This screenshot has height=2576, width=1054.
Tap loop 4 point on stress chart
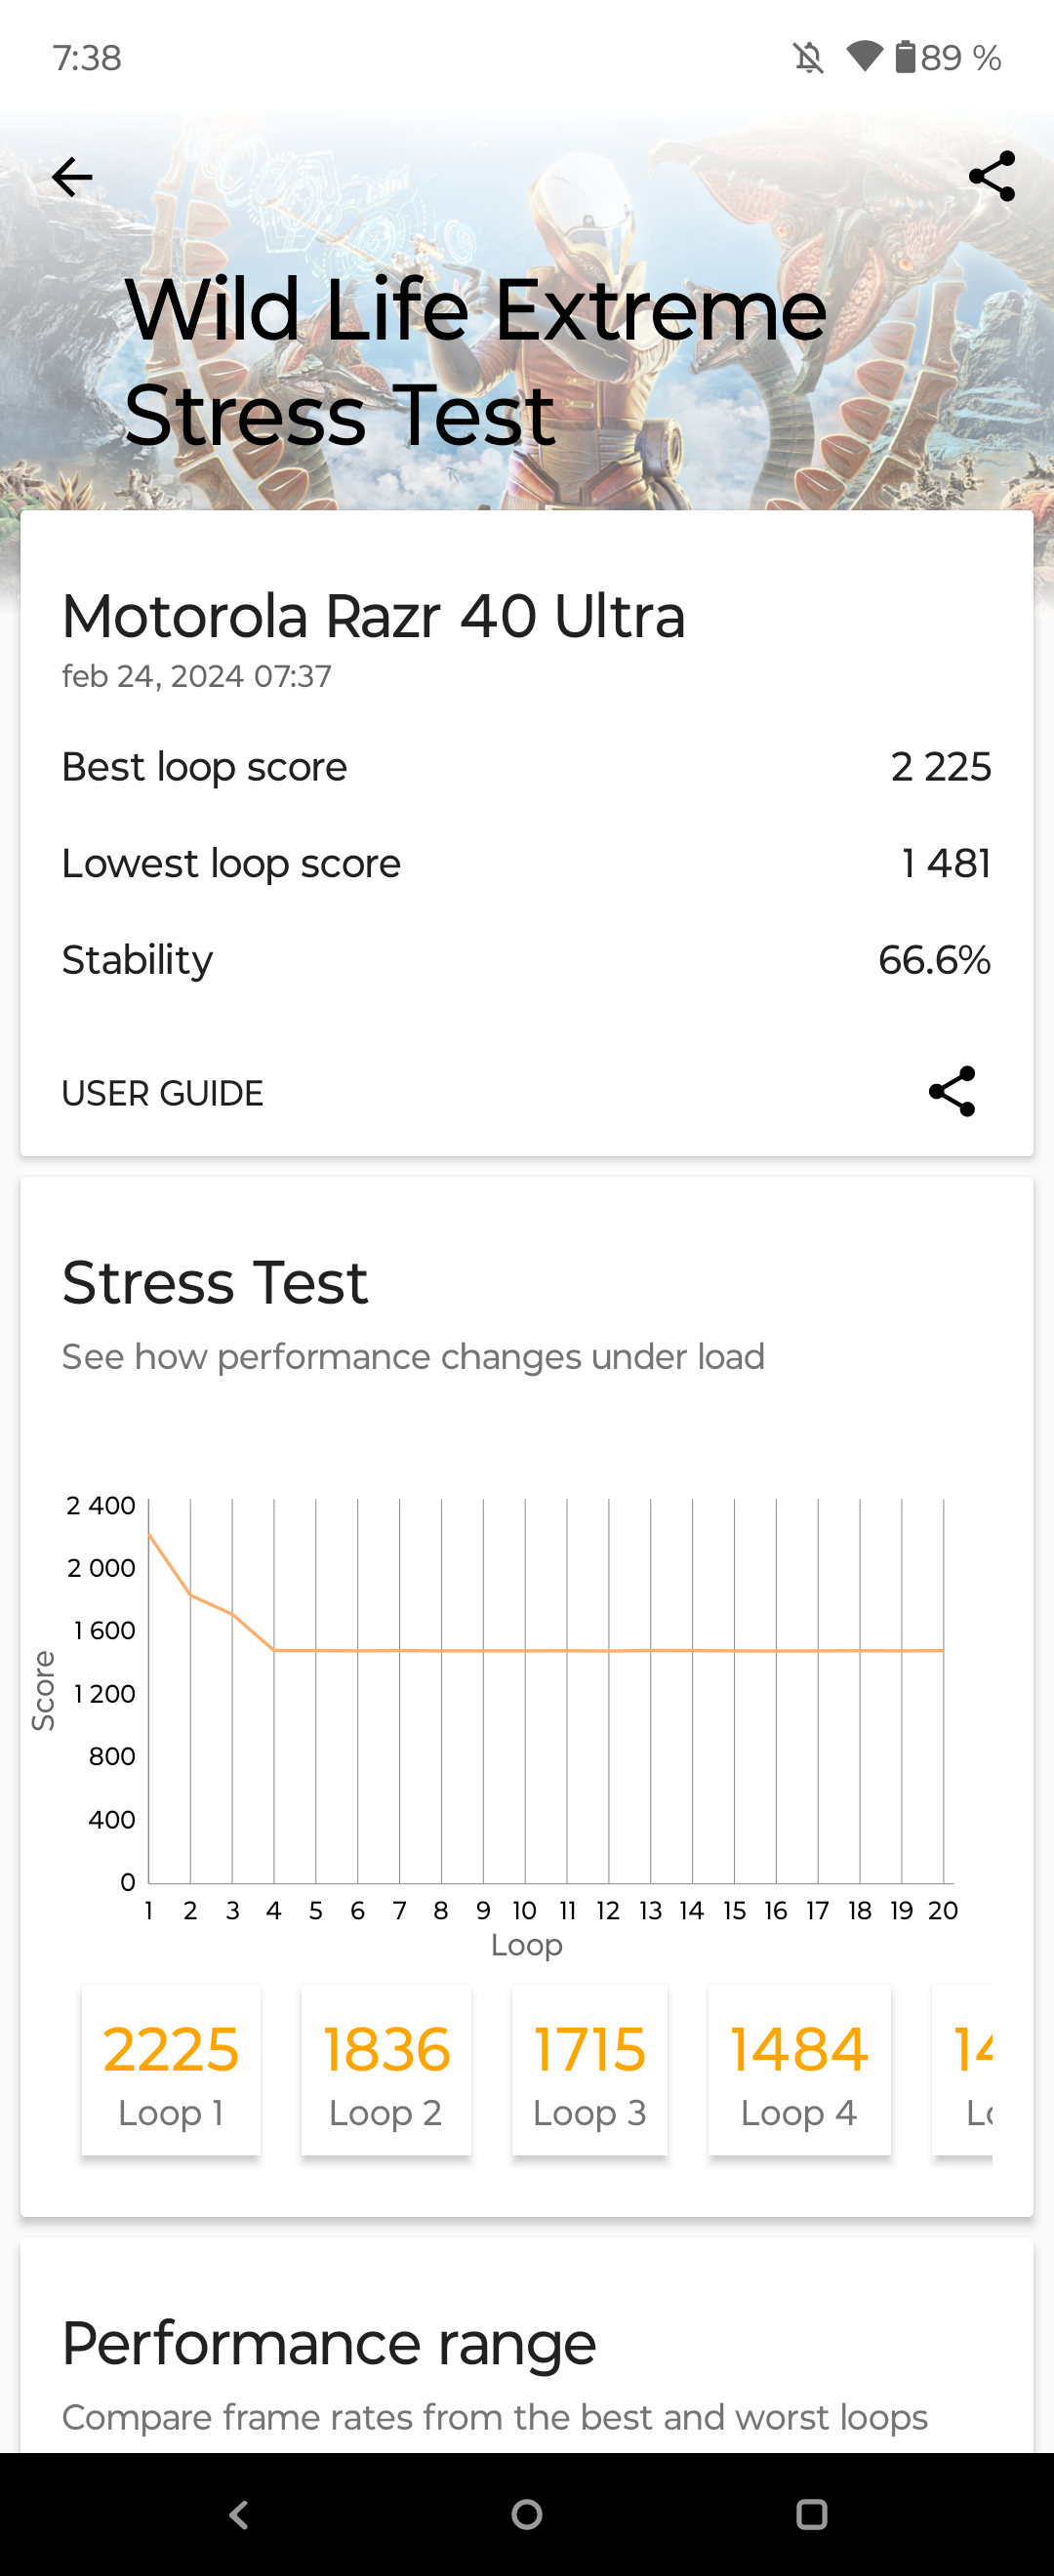(x=274, y=1650)
